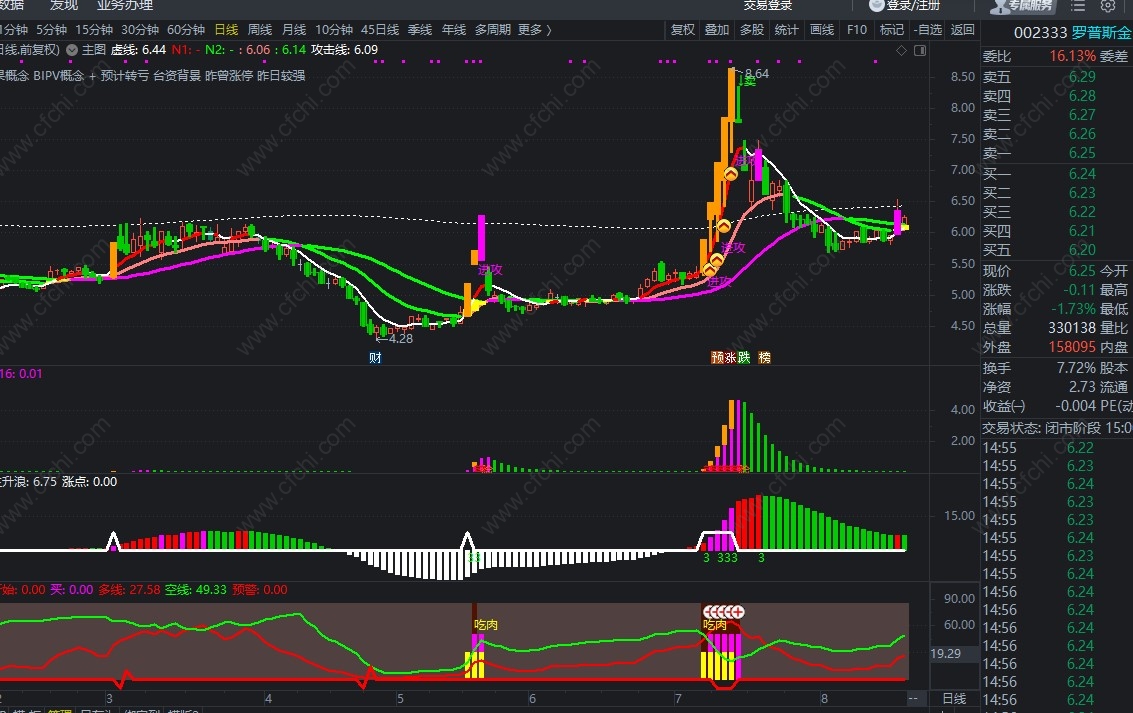The height and width of the screenshot is (713, 1133).
Task: Click 卖五 price 6.29
Action: [1082, 77]
